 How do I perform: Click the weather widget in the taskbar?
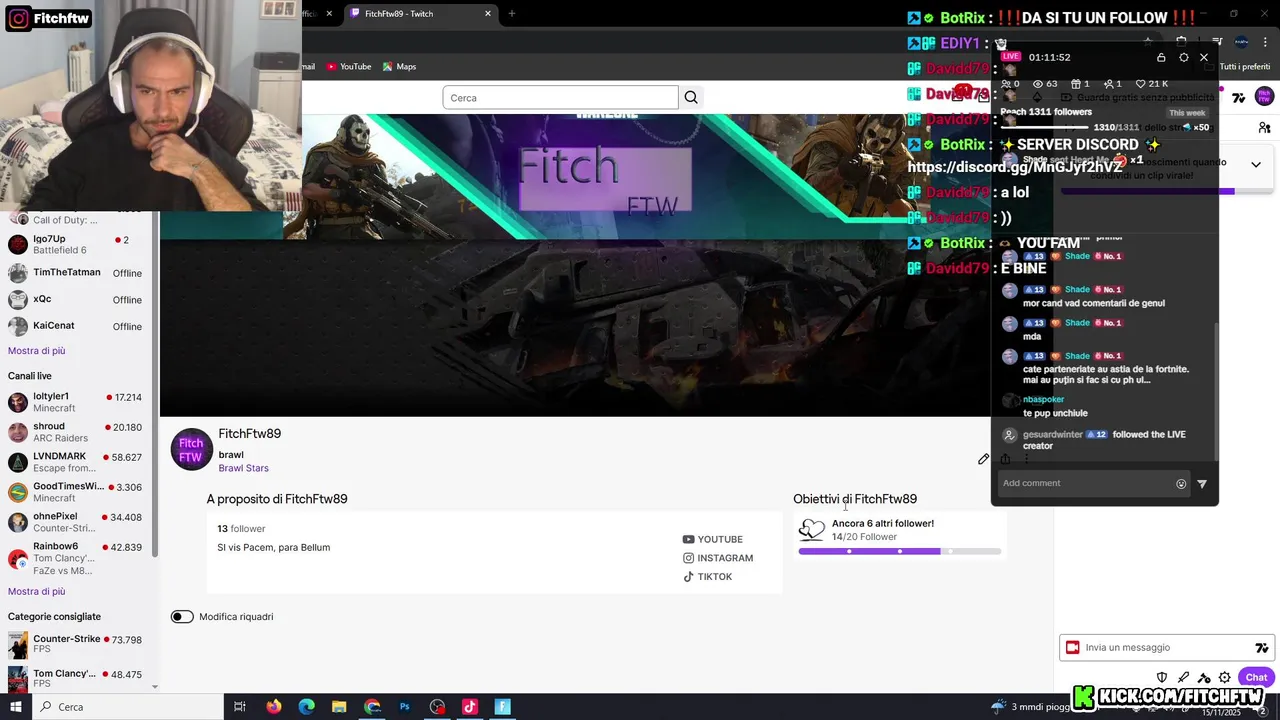[x=1030, y=707]
